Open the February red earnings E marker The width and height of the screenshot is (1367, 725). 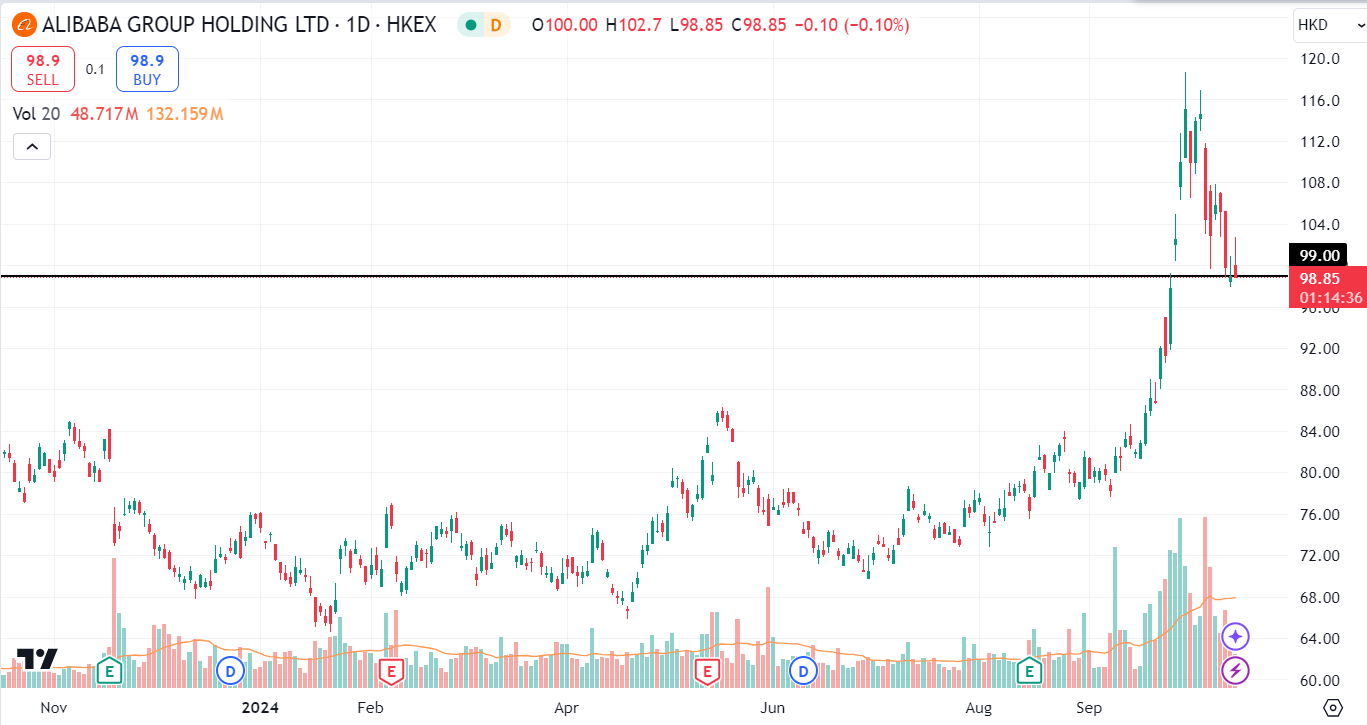point(390,670)
